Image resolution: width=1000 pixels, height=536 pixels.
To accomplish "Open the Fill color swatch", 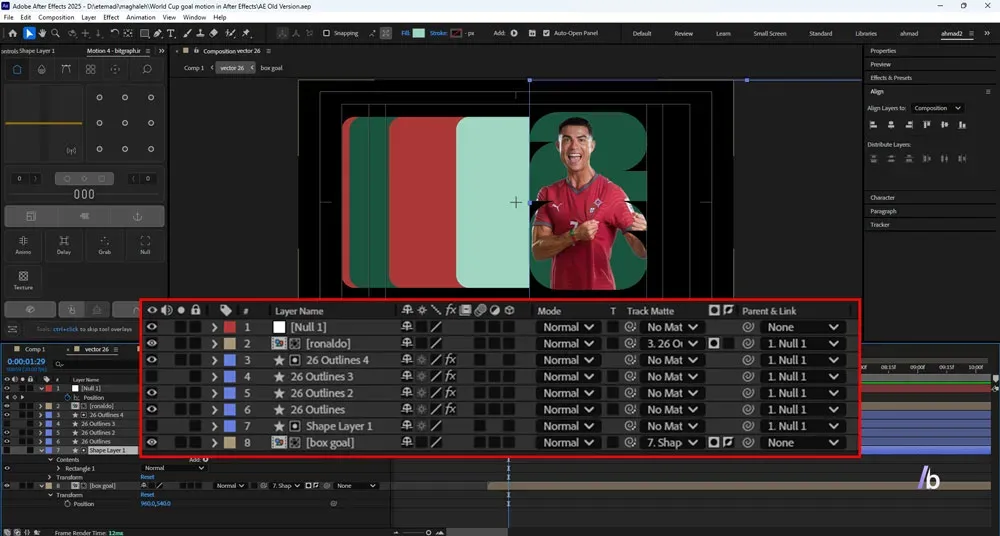I will point(418,33).
